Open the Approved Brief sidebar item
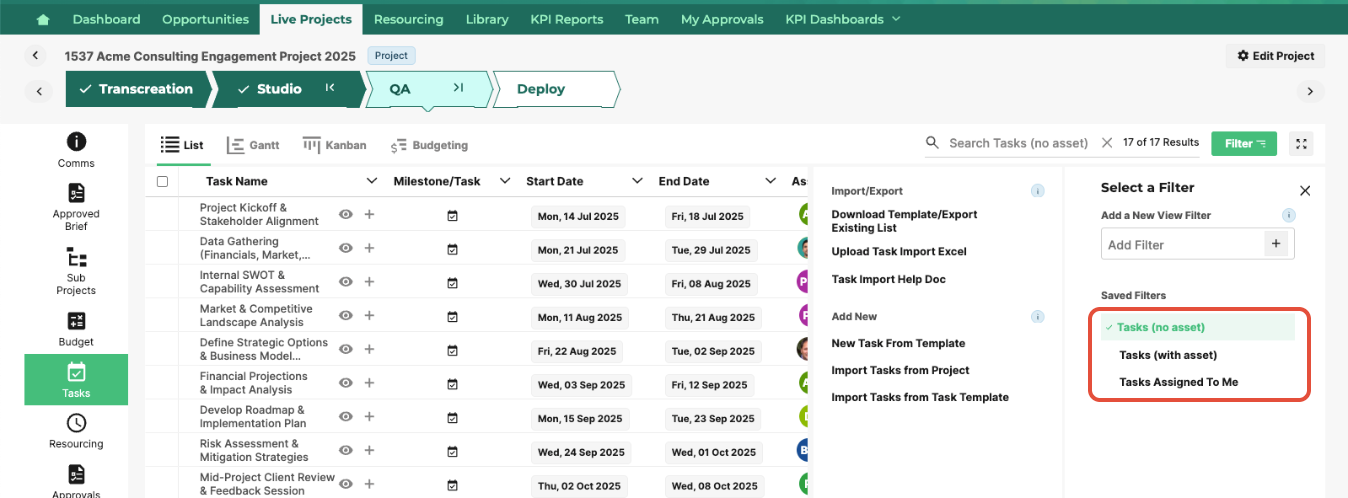Viewport: 1348px width, 498px height. 76,207
